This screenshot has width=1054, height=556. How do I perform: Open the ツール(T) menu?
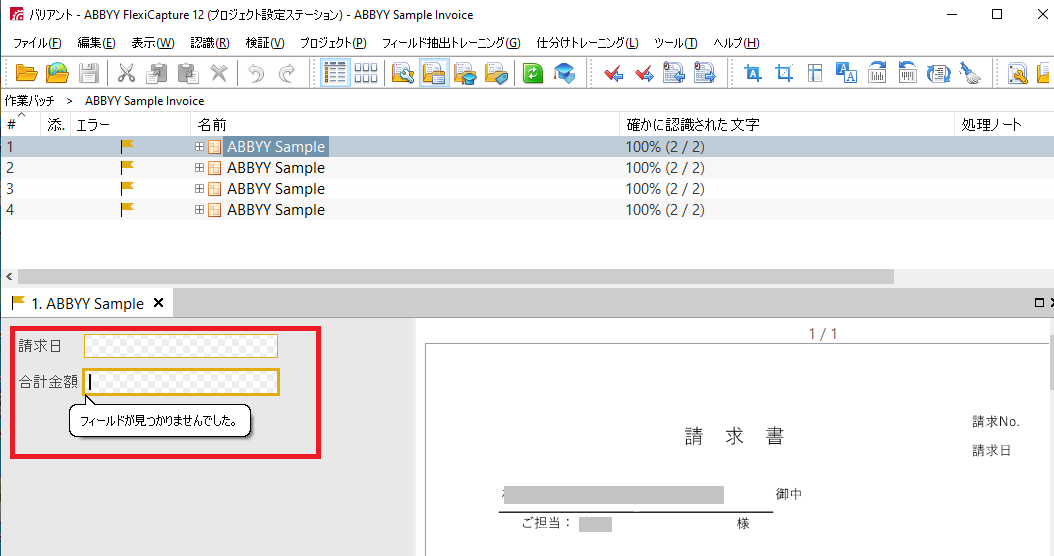pyautogui.click(x=676, y=43)
